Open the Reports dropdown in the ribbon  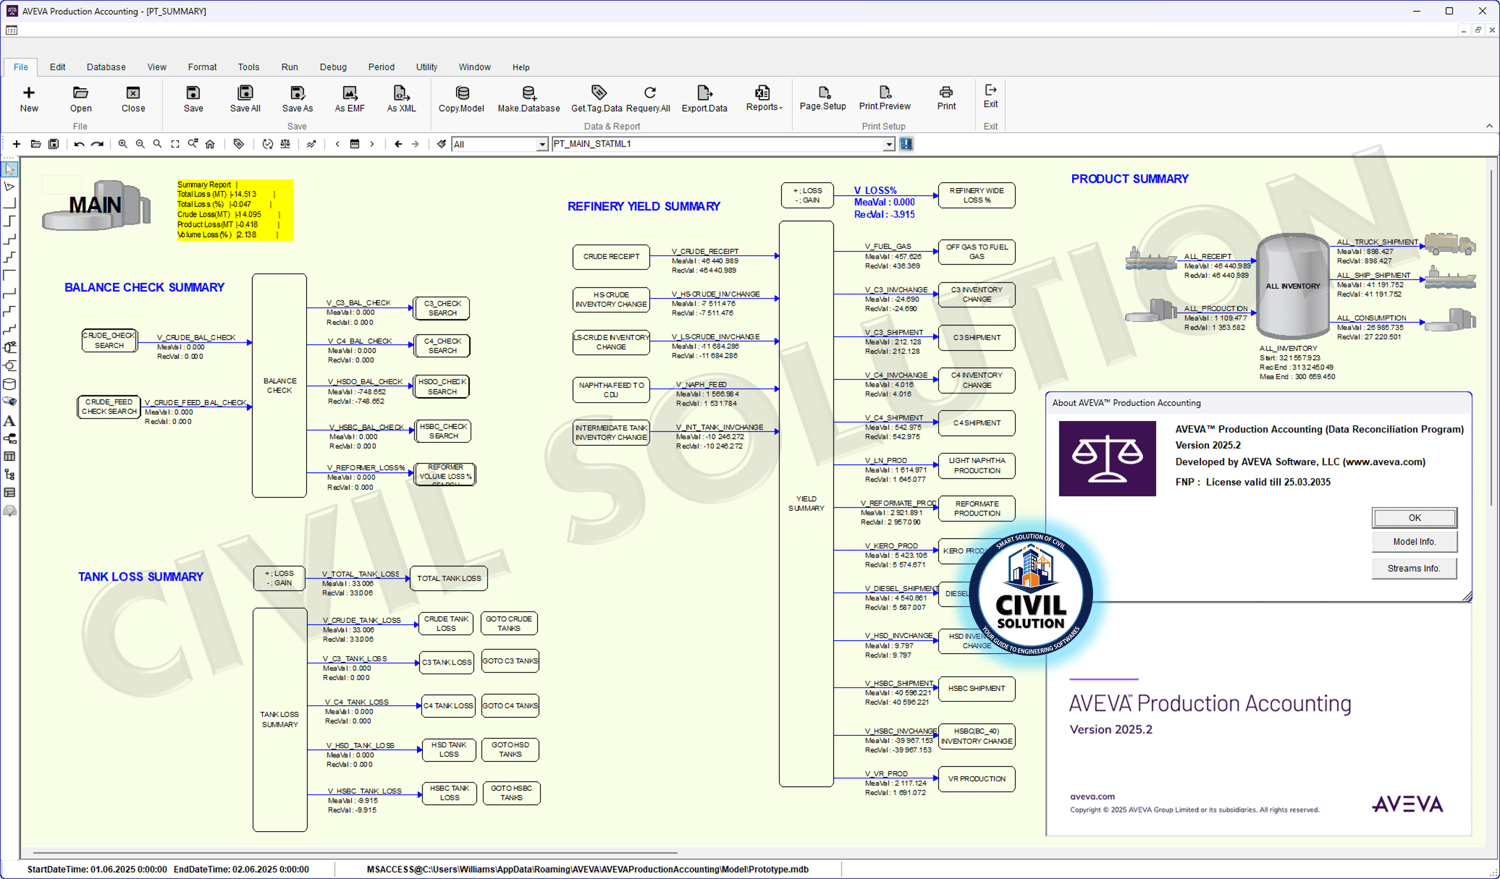pyautogui.click(x=764, y=99)
